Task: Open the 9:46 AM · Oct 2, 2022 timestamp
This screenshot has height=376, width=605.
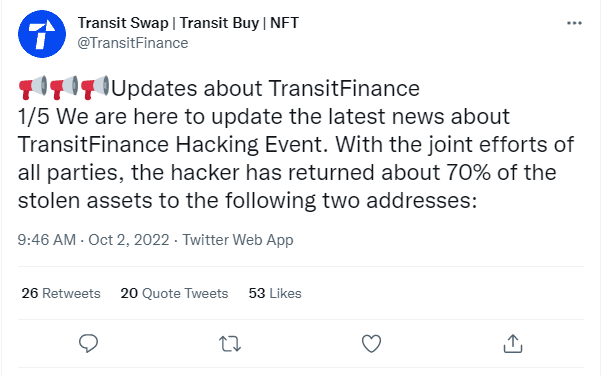Action: click(93, 240)
